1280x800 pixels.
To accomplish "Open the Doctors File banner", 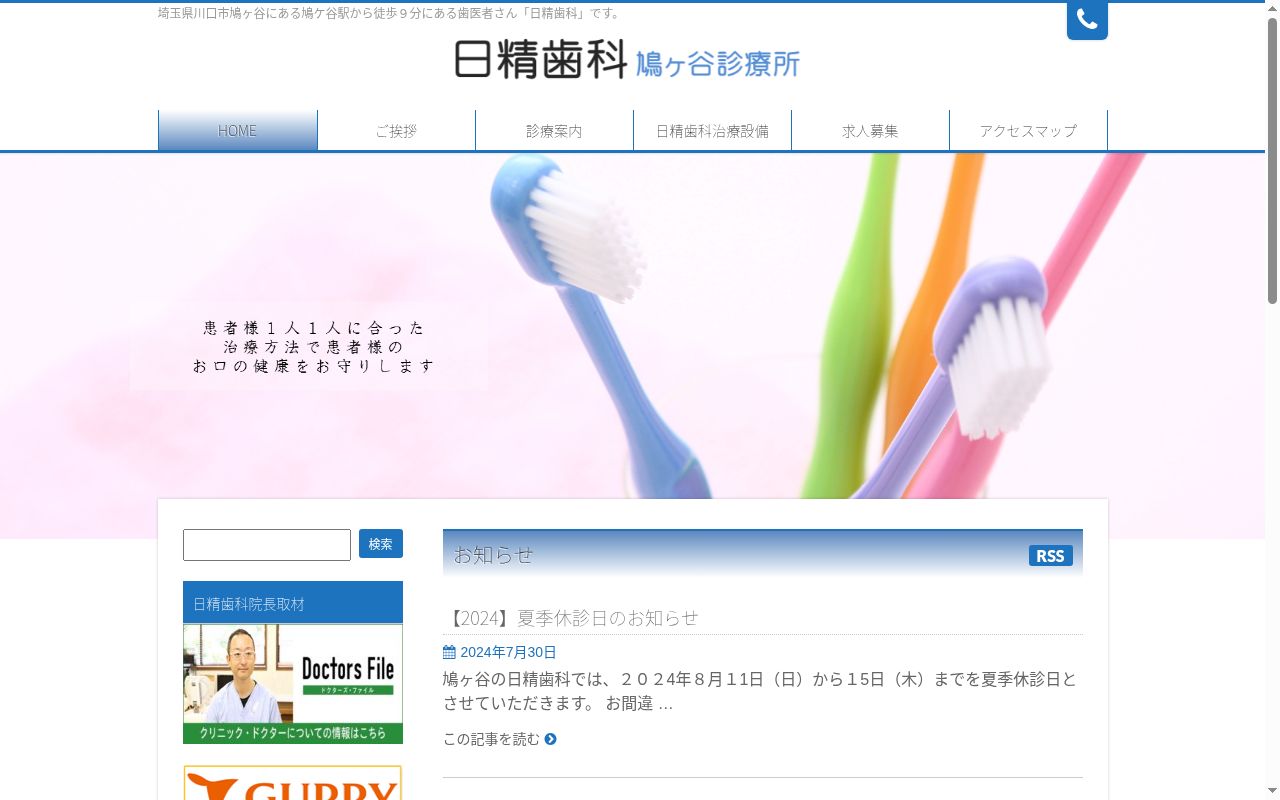I will coord(293,684).
